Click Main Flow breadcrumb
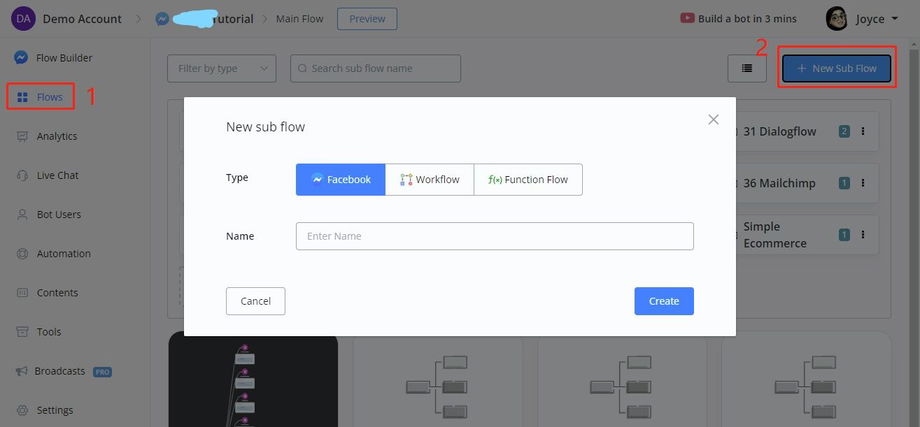The height and width of the screenshot is (427, 920). tap(300, 19)
